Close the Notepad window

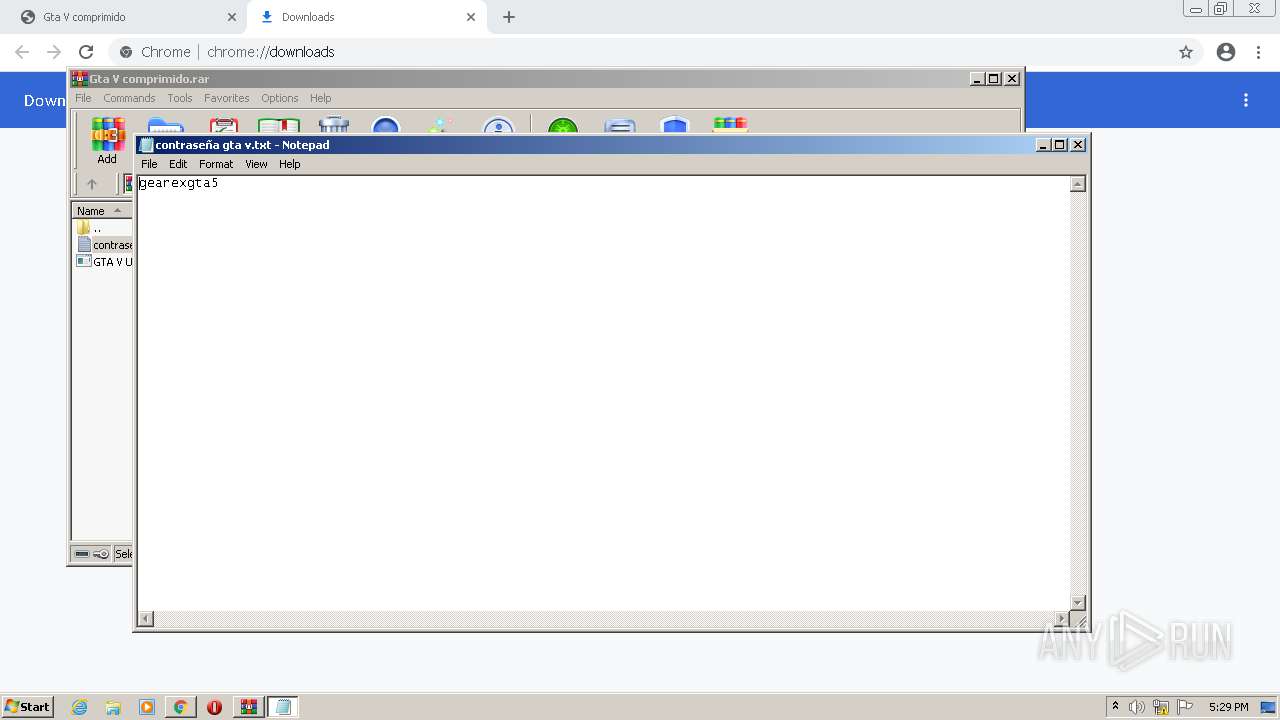coord(1078,145)
